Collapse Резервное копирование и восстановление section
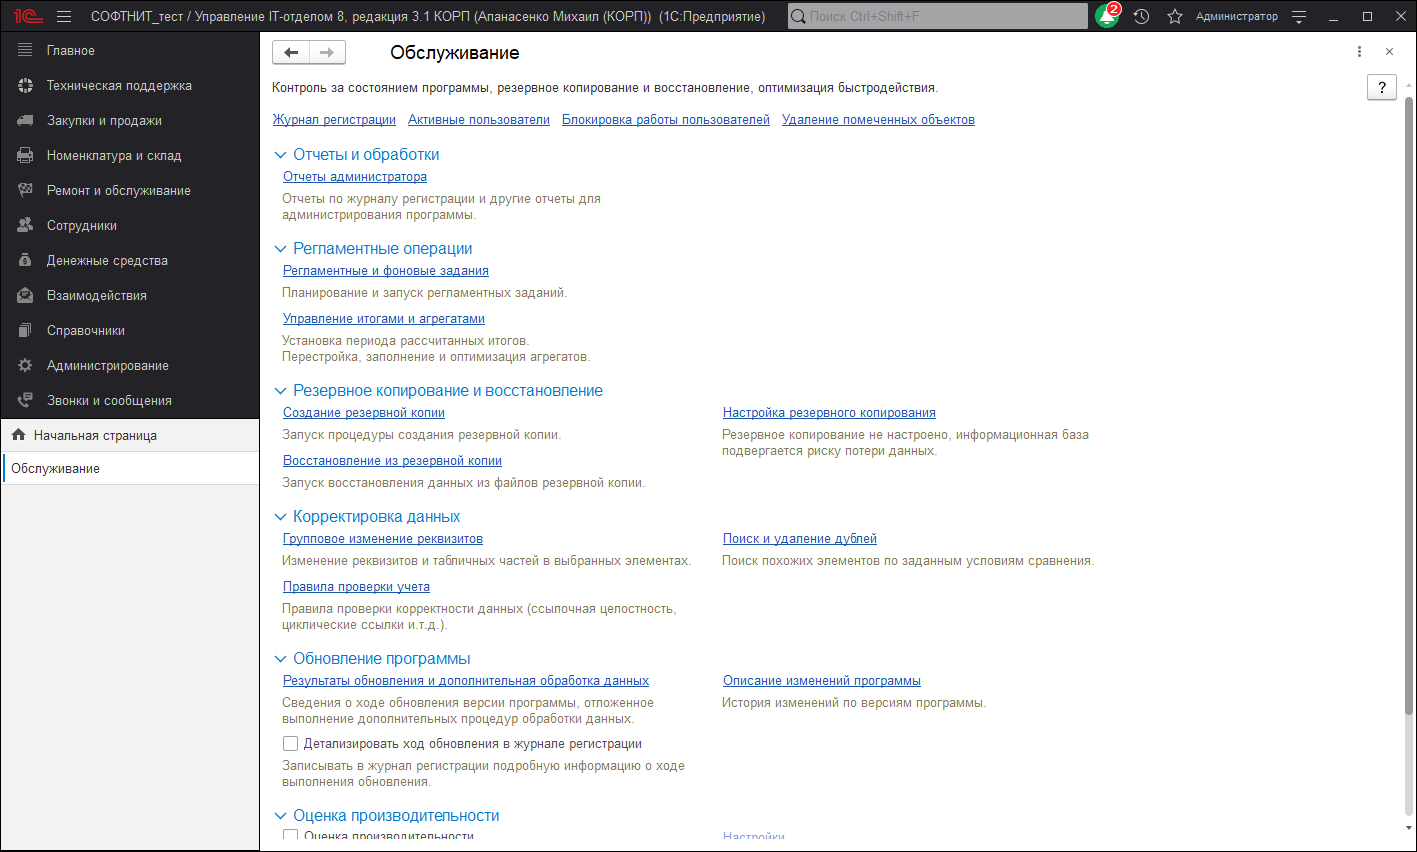 tap(280, 391)
